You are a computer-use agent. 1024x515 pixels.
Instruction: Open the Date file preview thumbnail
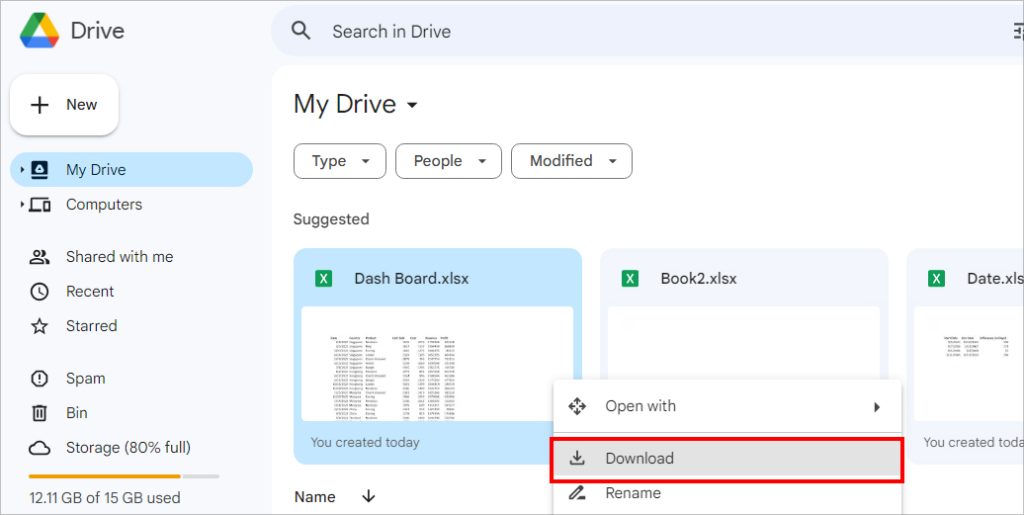pos(968,364)
